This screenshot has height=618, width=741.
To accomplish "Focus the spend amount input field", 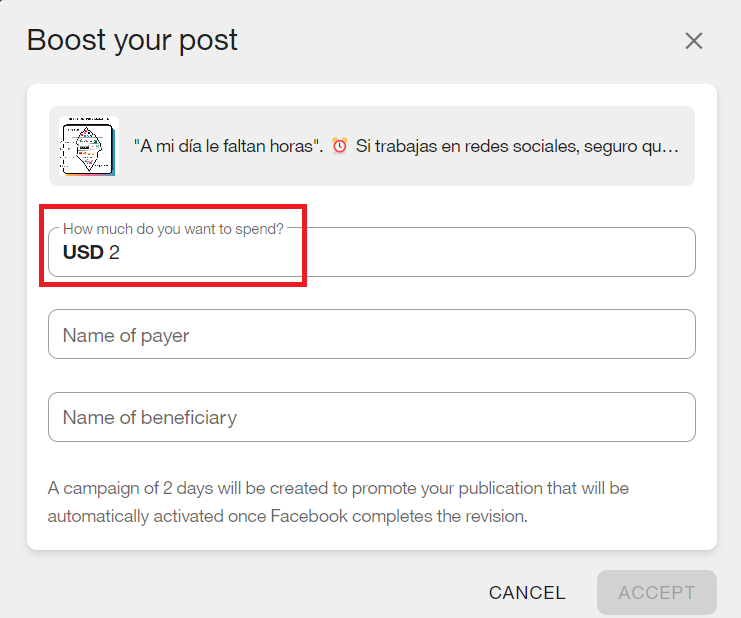I will [x=400, y=253].
